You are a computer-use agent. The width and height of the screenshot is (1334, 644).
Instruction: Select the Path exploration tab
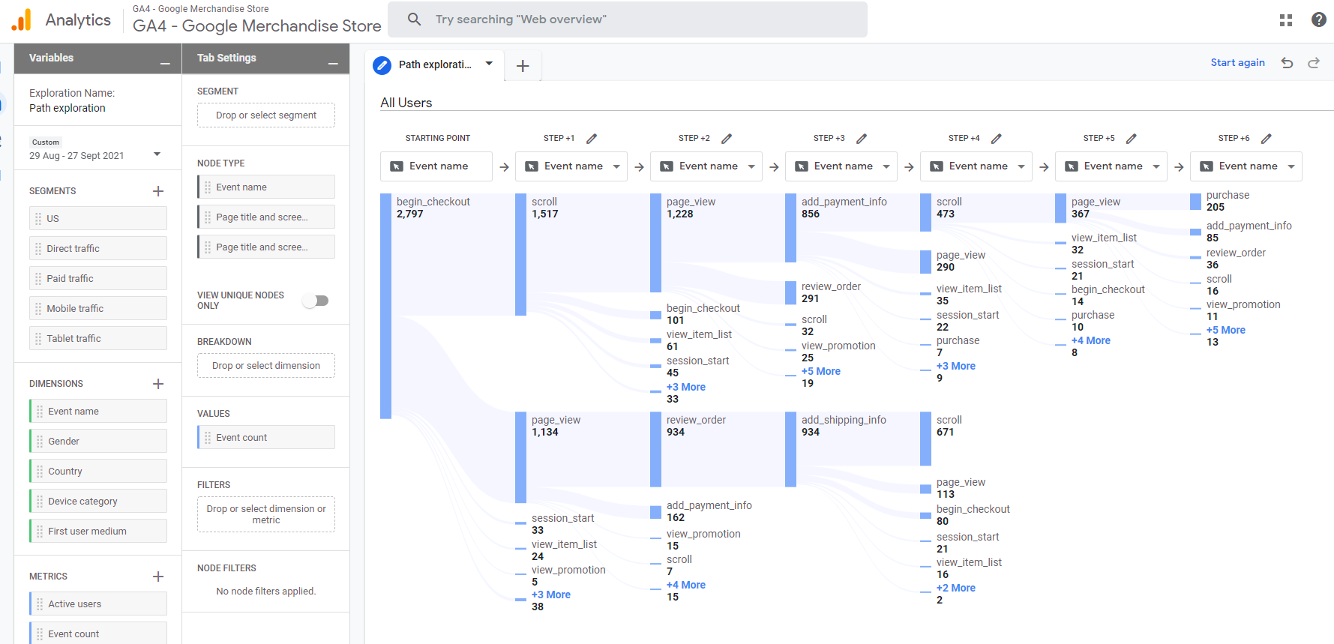point(434,65)
